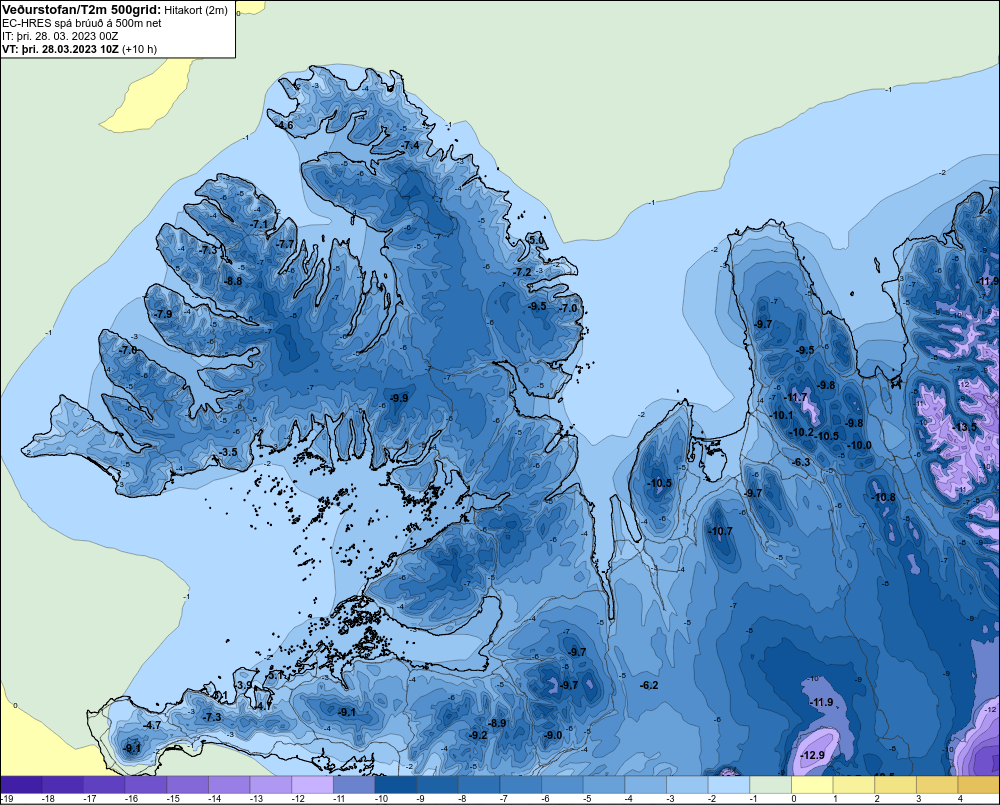Click the legend swatch between -10 and -9
The height and width of the screenshot is (805, 1000).
pyautogui.click(x=395, y=785)
